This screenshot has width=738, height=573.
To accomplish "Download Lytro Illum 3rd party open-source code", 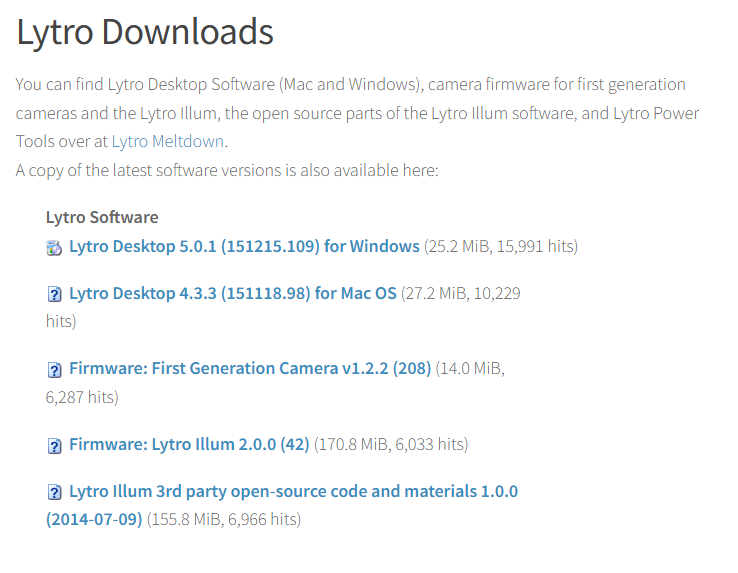I will tap(282, 505).
